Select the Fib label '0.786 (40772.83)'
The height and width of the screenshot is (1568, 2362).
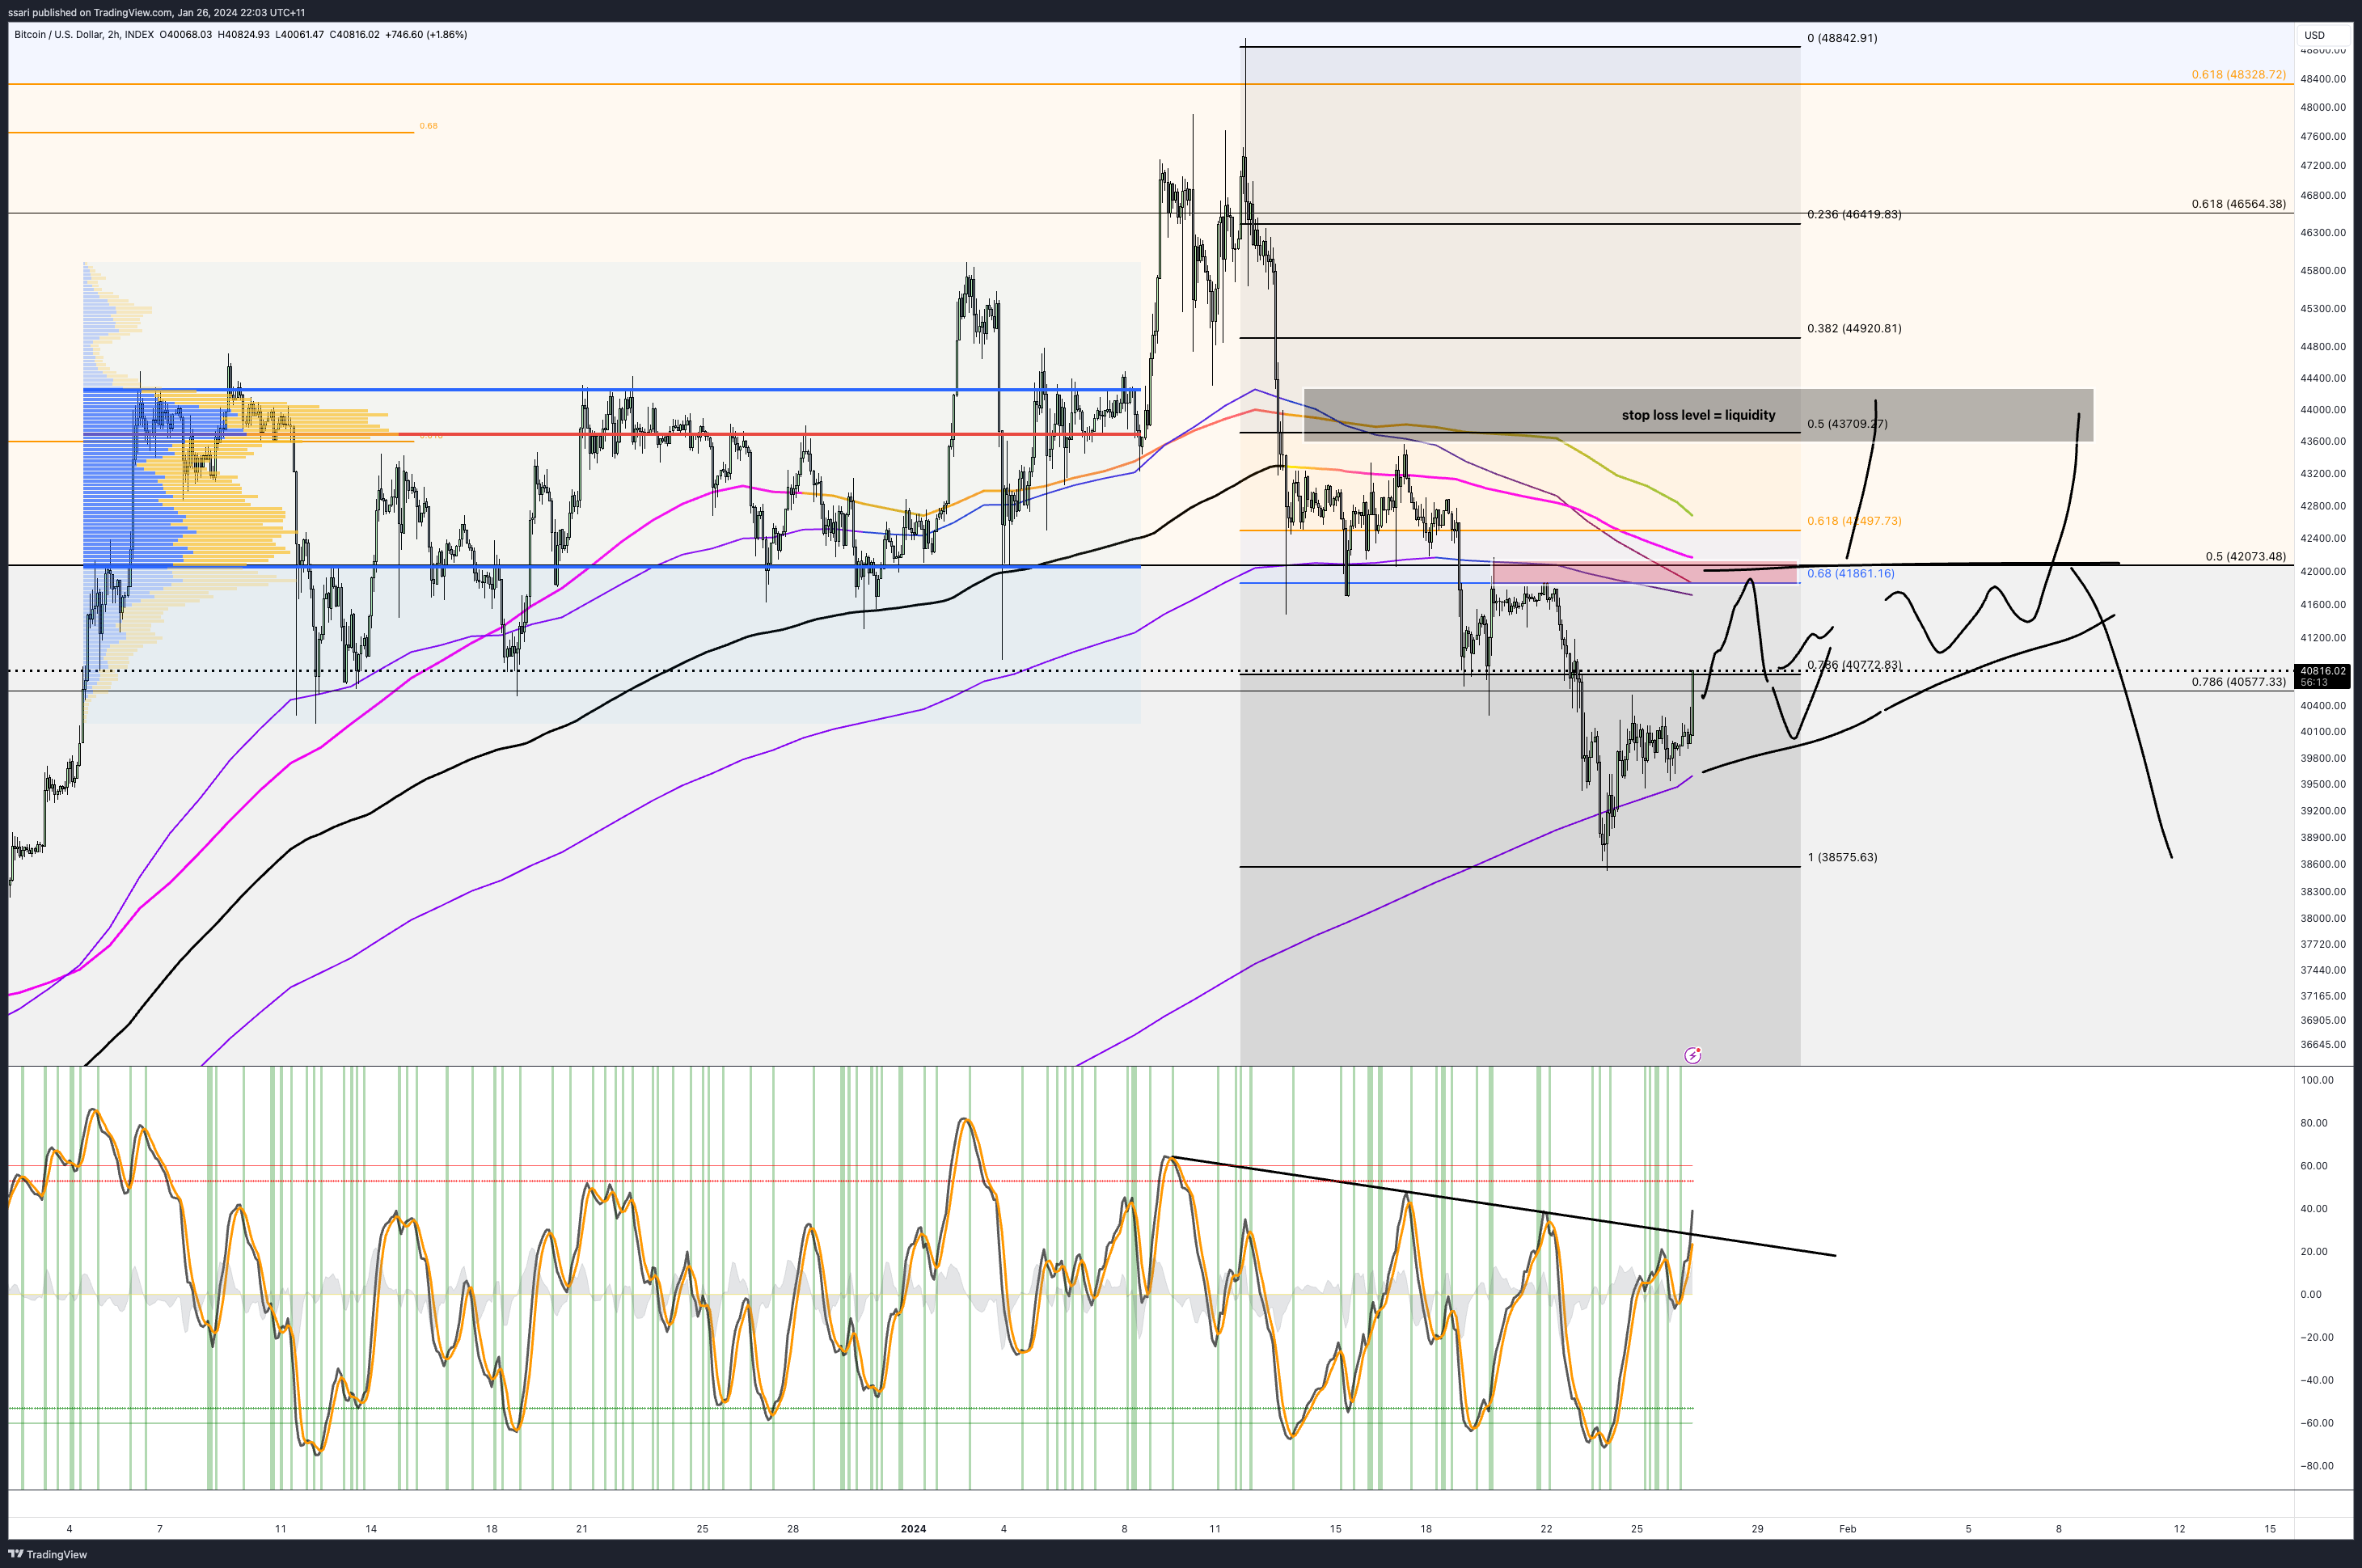coord(1854,665)
